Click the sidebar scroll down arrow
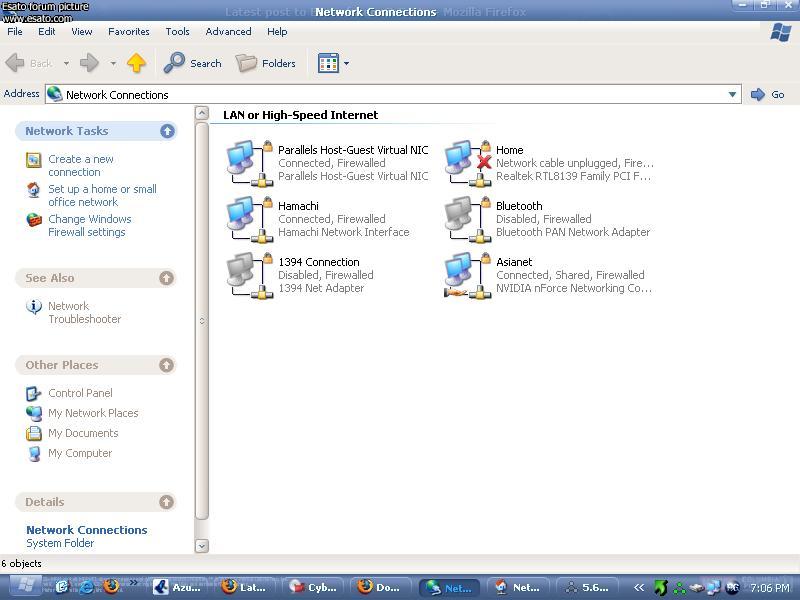The height and width of the screenshot is (600, 800). pos(202,545)
